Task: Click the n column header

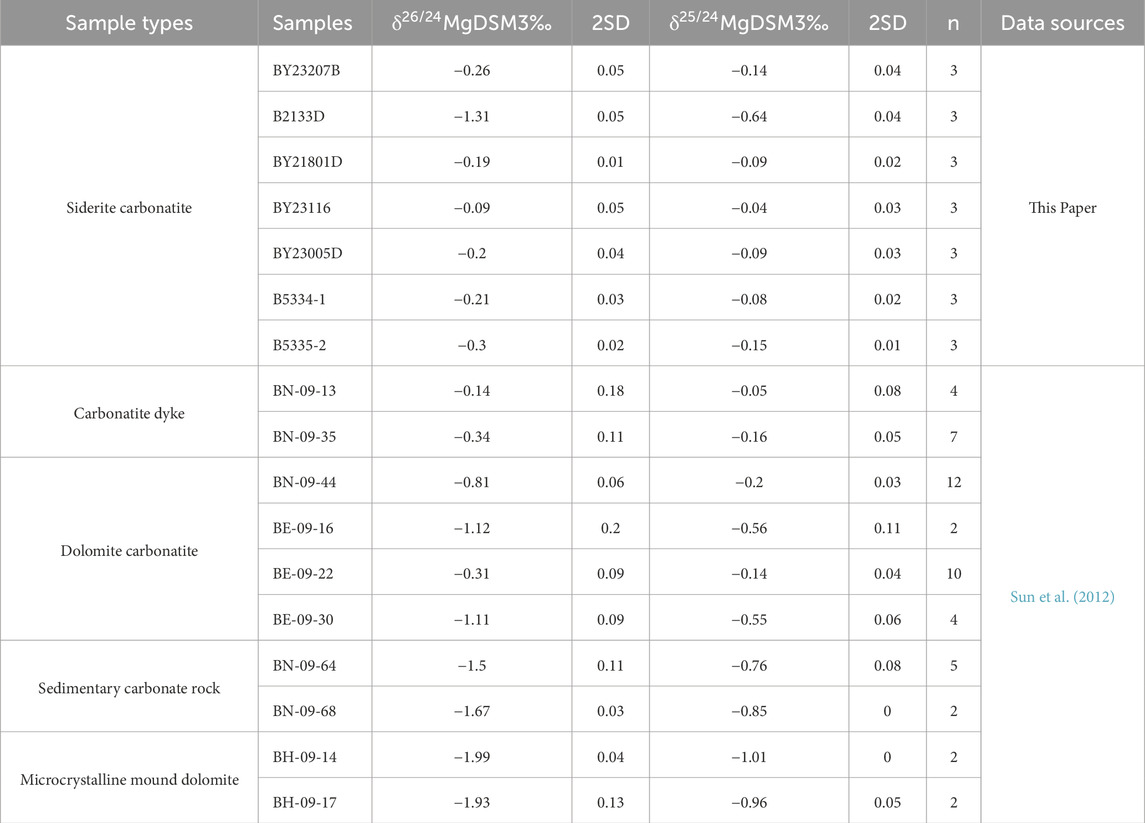Action: pyautogui.click(x=953, y=23)
